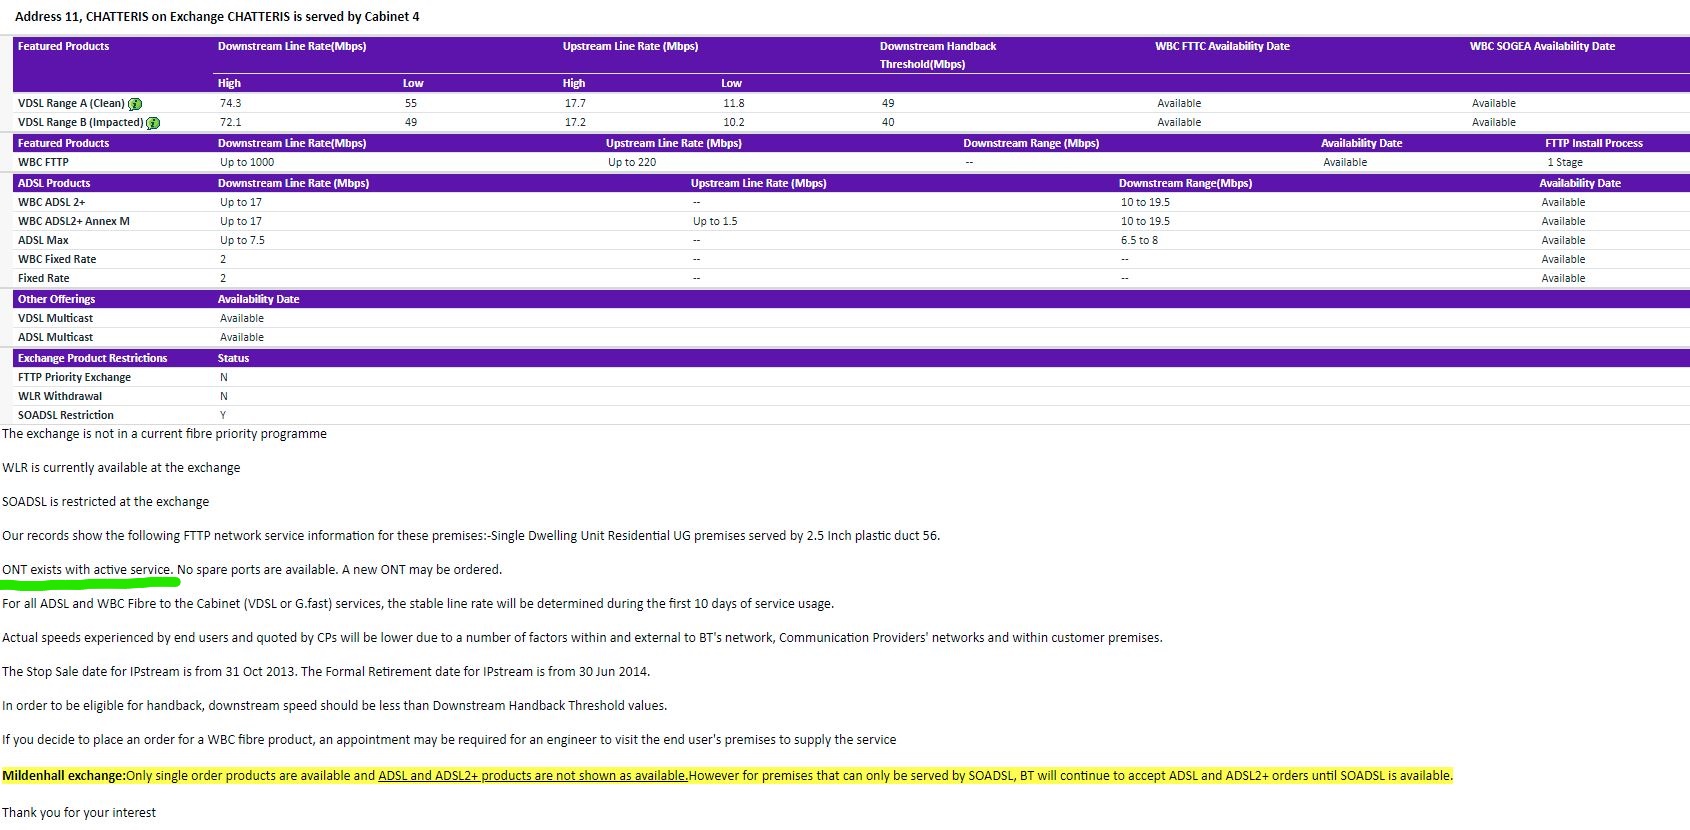This screenshot has width=1690, height=830.
Task: Select the ADSL Multicast row label
Action: tap(55, 337)
